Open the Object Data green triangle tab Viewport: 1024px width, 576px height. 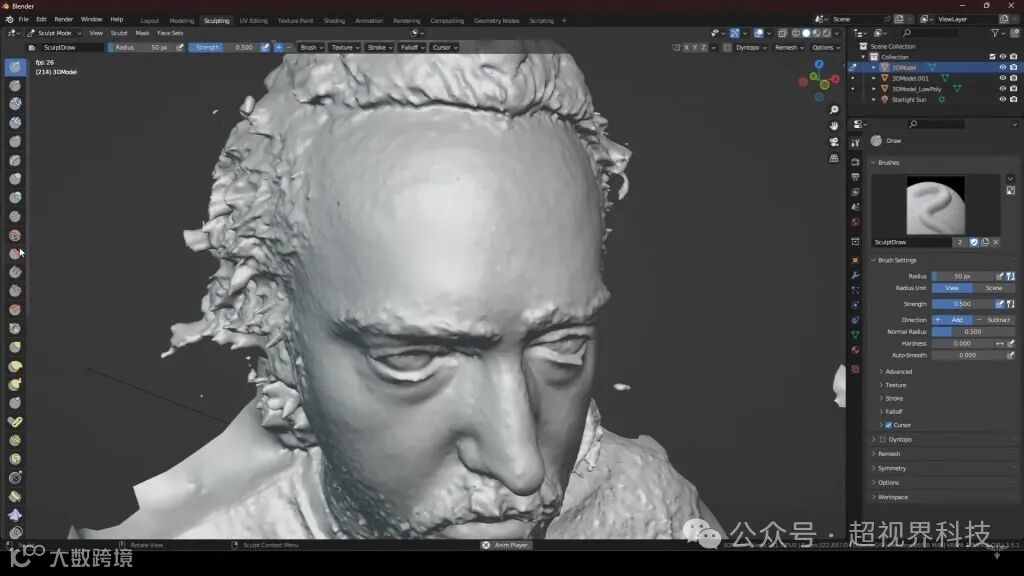pos(855,335)
